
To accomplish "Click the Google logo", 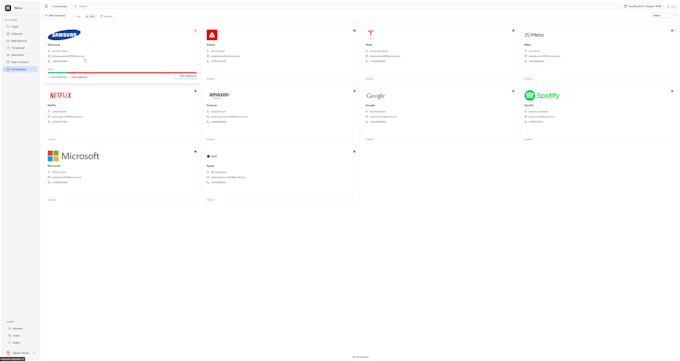I will point(376,95).
